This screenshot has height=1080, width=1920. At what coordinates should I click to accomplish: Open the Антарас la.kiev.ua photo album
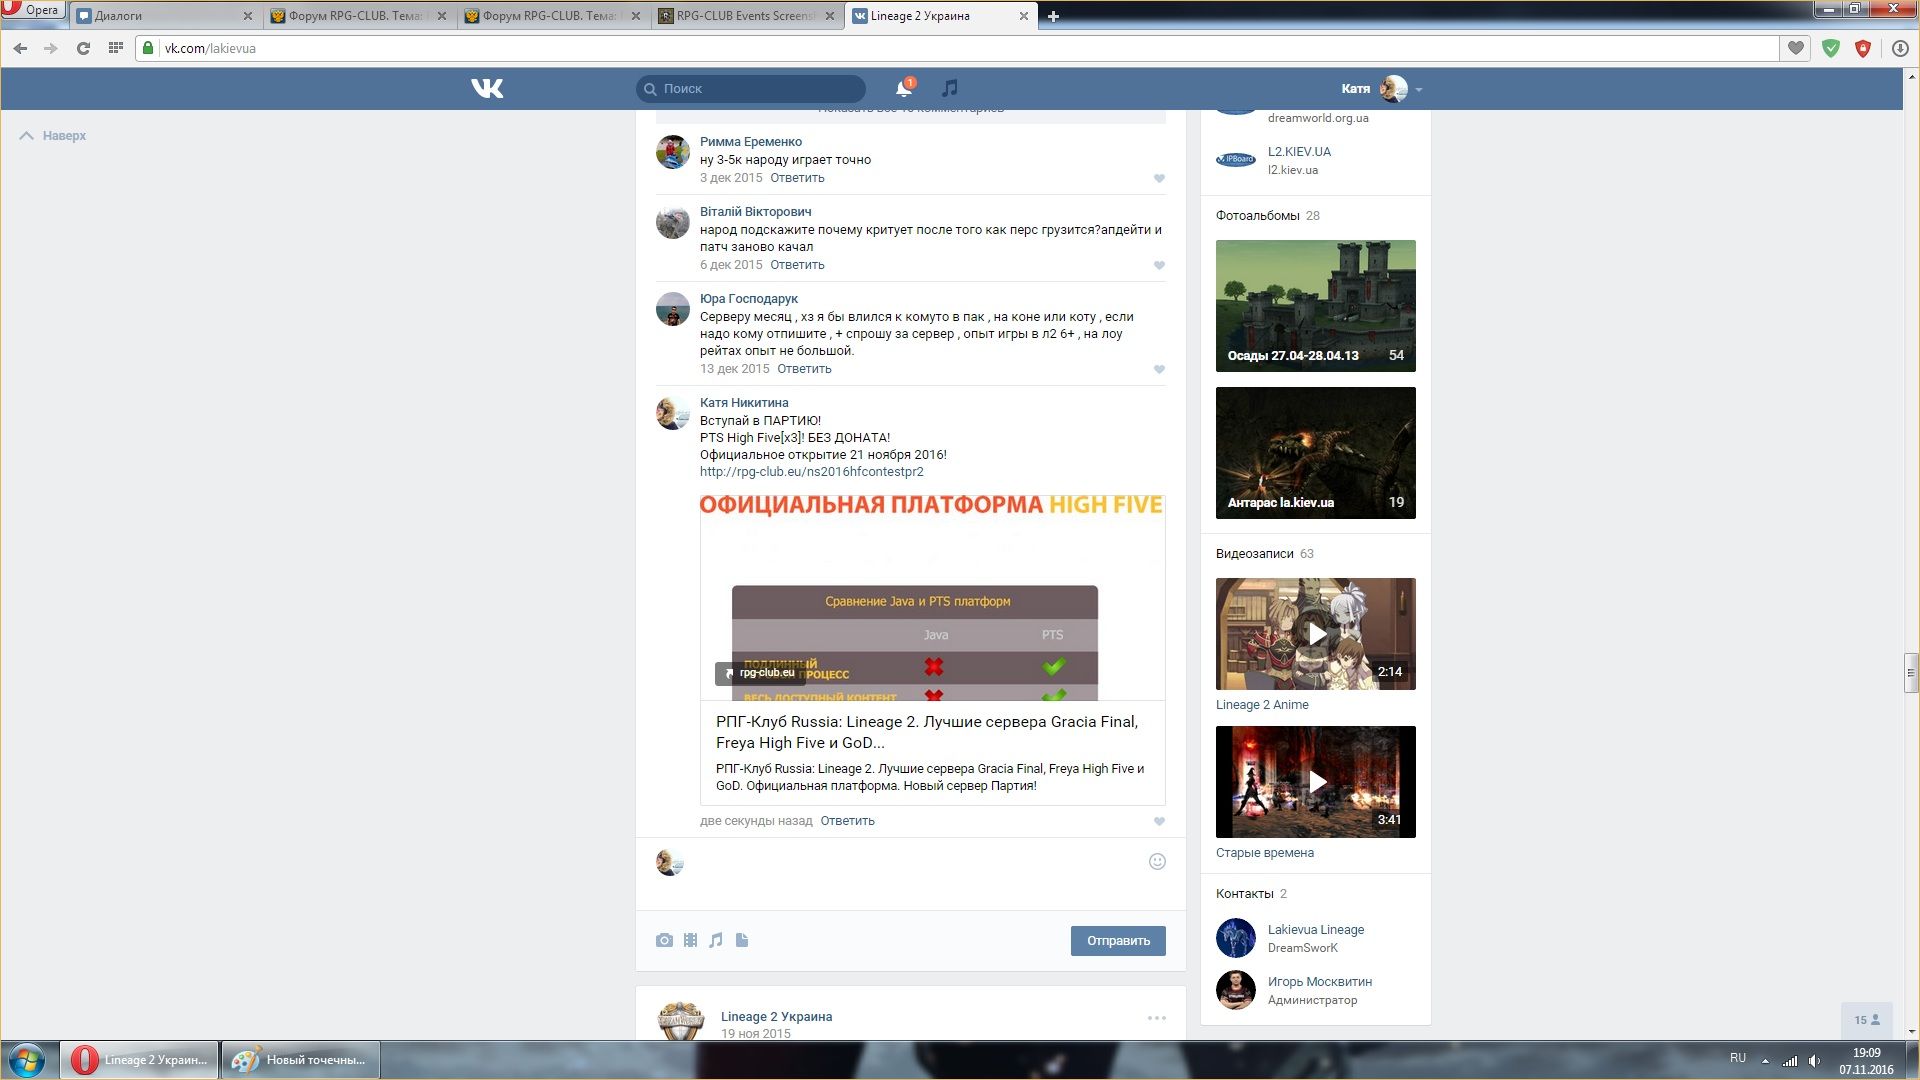pos(1316,453)
